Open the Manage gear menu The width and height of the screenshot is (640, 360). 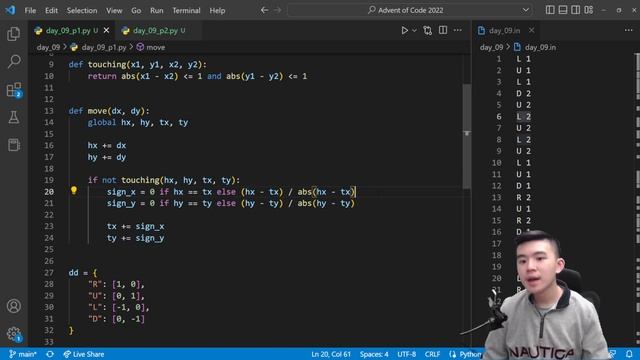coord(13,334)
